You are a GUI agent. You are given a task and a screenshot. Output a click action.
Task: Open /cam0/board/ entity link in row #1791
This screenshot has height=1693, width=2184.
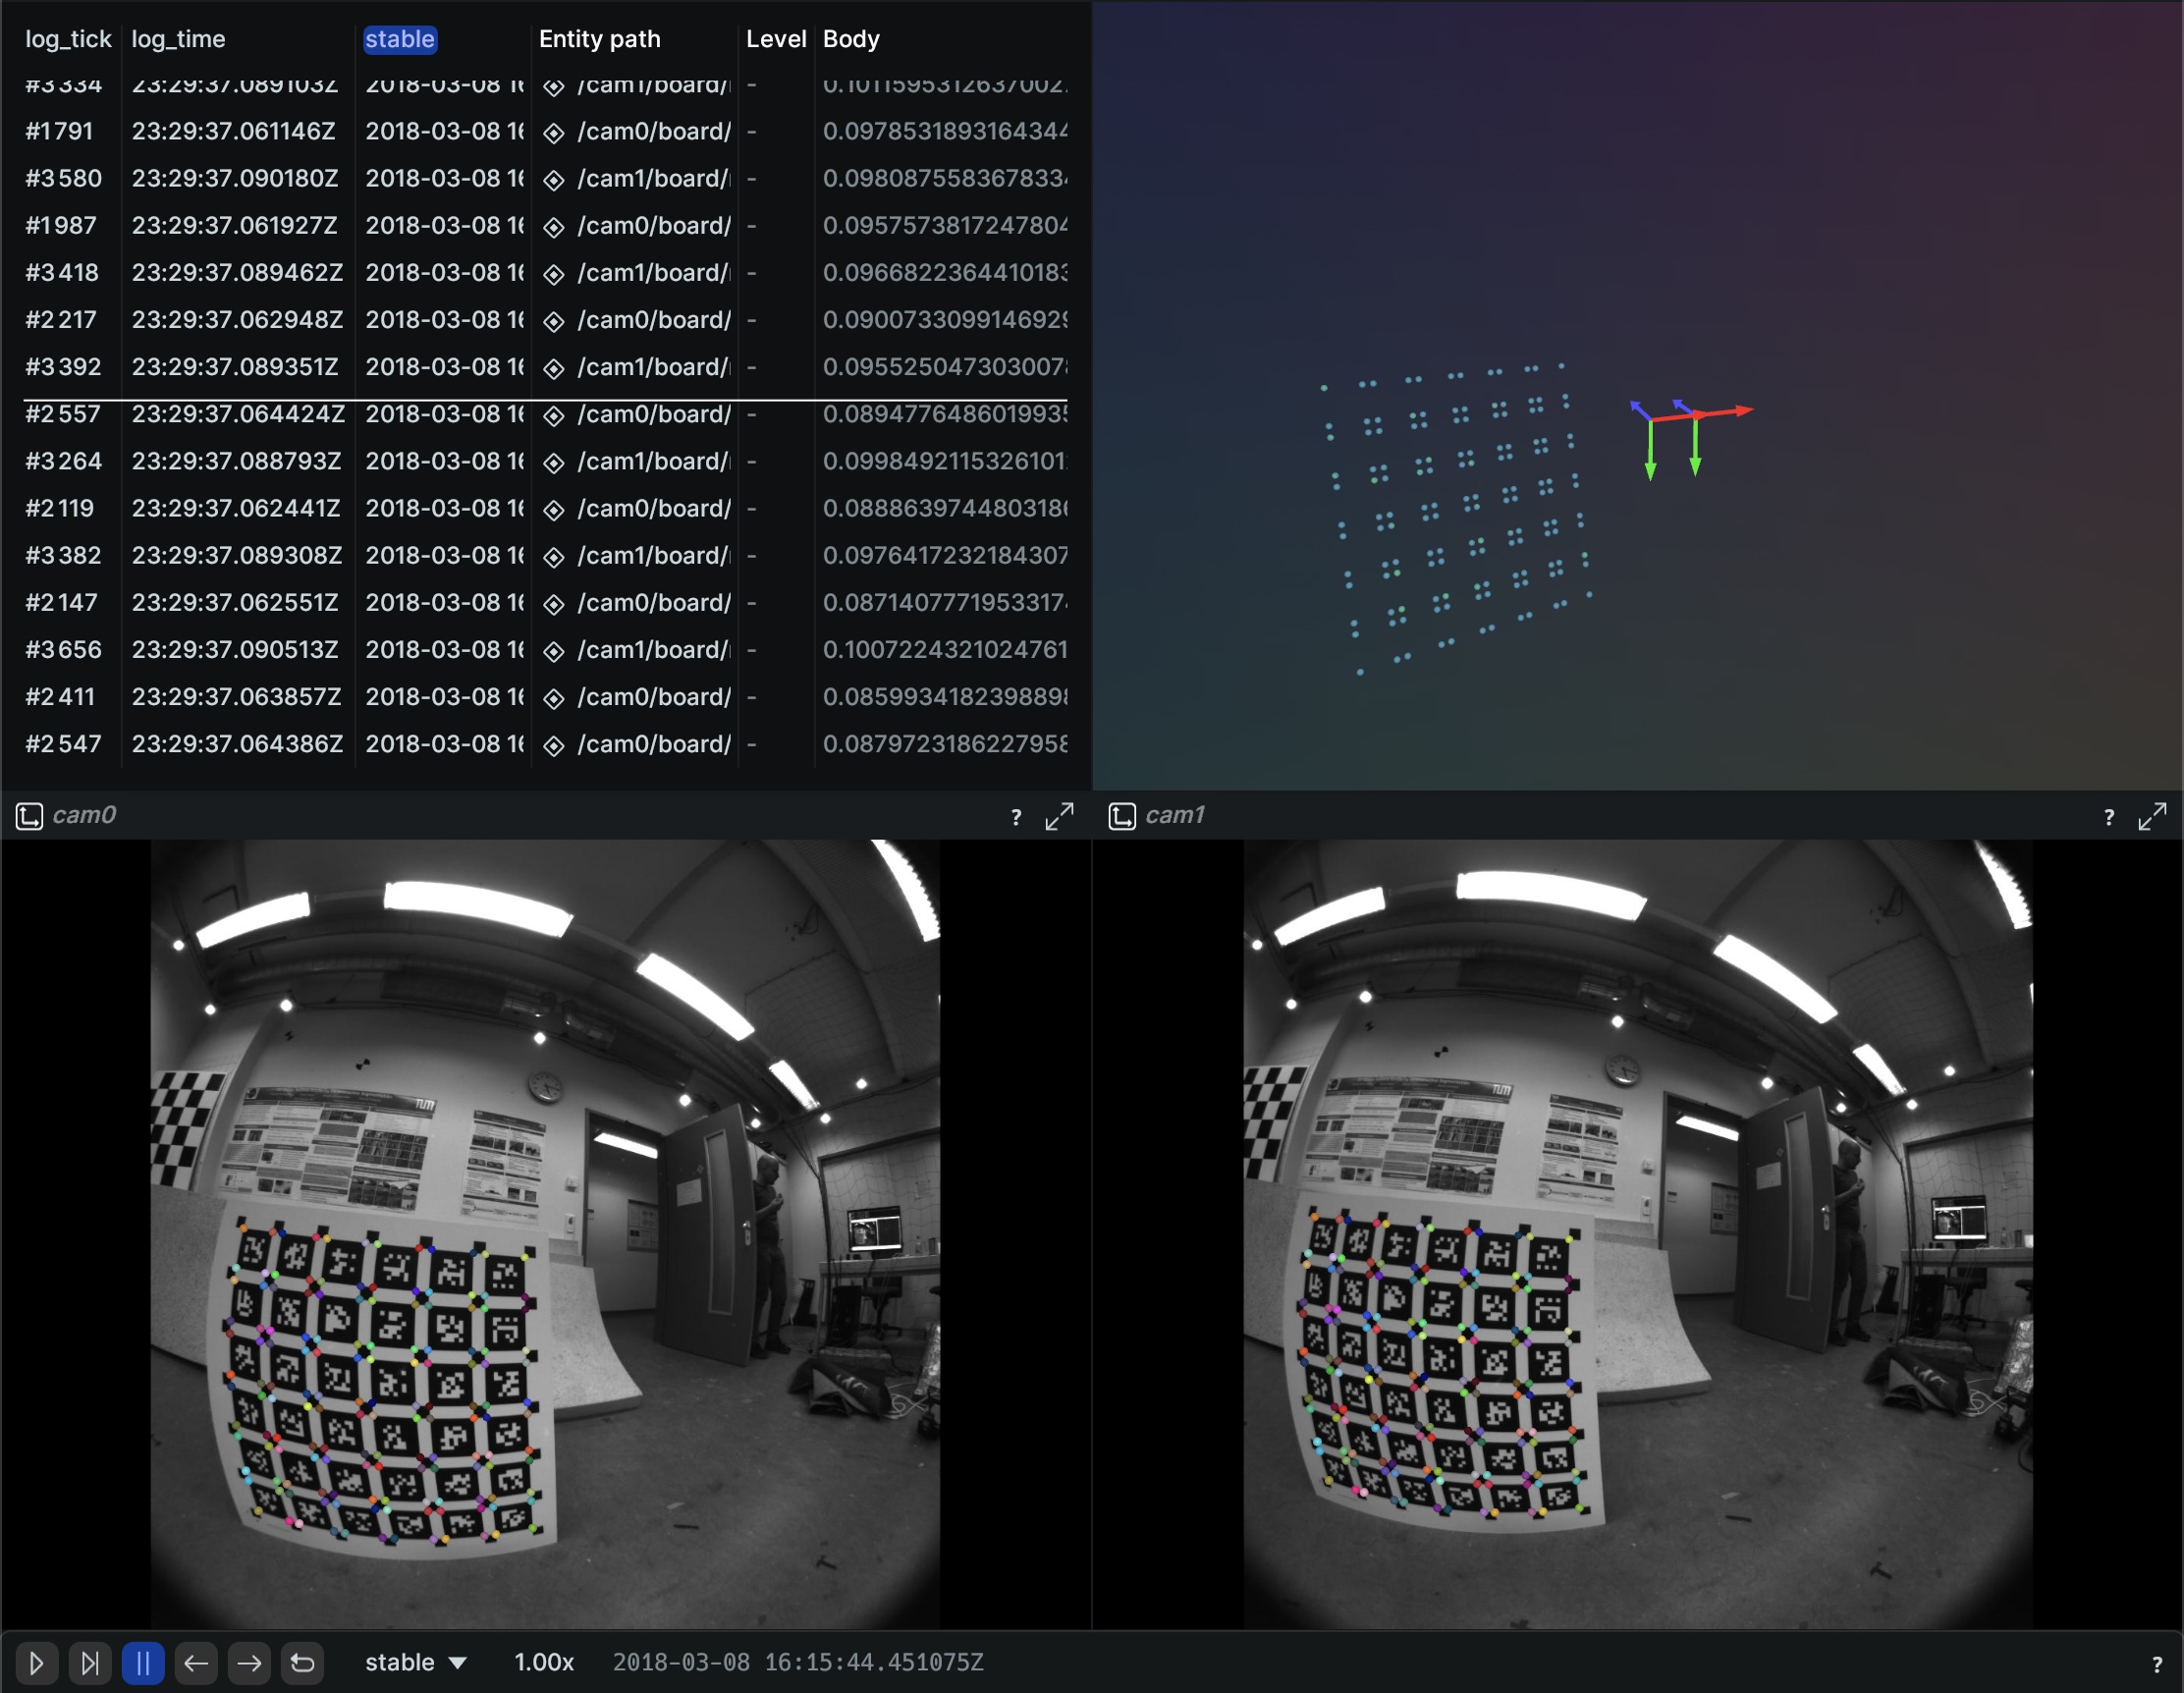[654, 131]
